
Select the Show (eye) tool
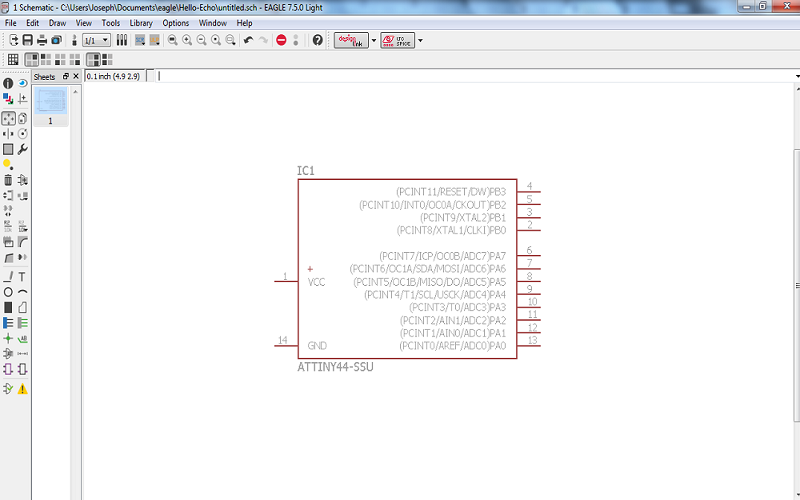22,83
